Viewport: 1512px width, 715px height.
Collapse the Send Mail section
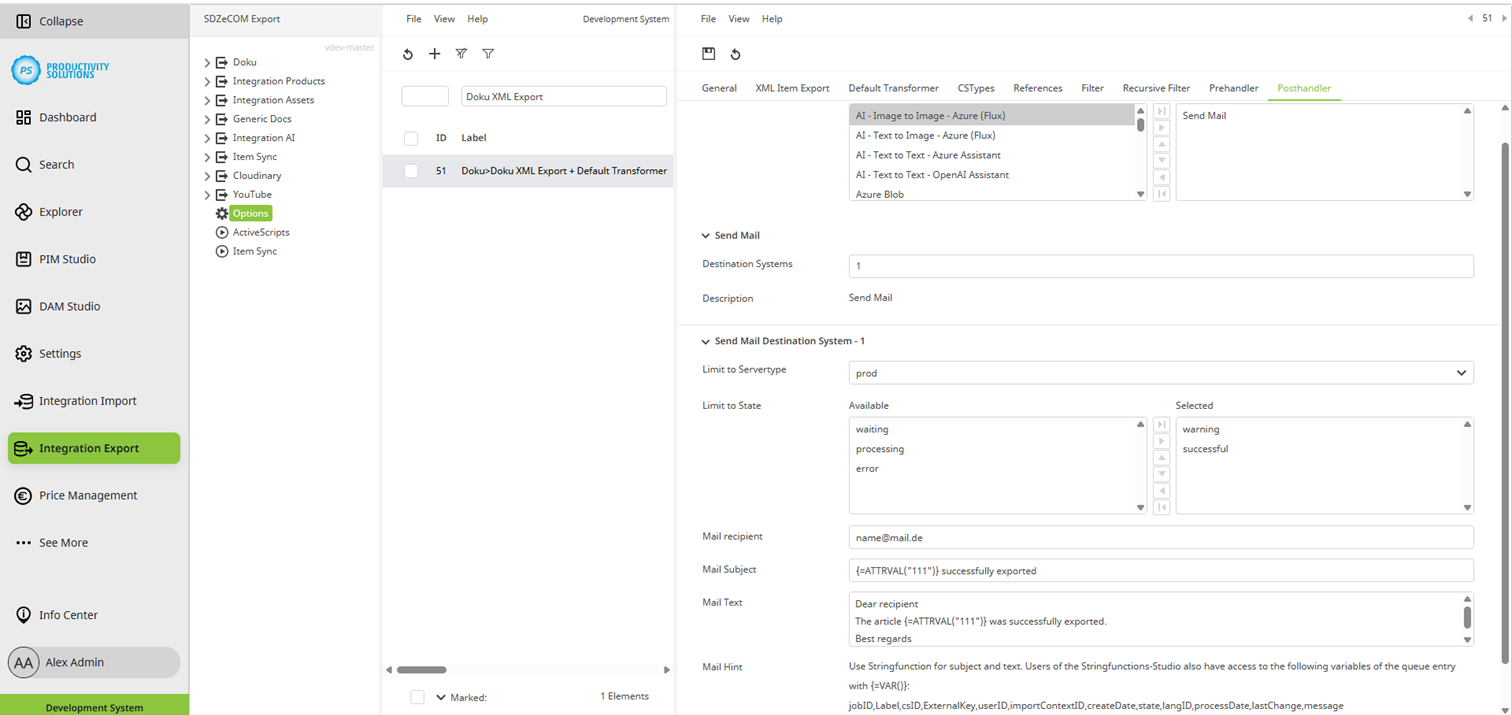pyautogui.click(x=705, y=235)
